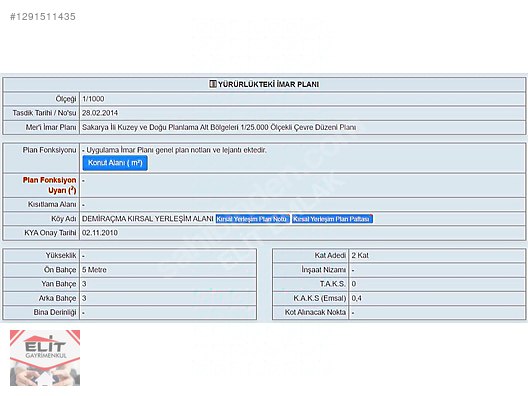Click the Bina Derinliği label
Screen dimensions: 528x396
[x=55, y=312]
